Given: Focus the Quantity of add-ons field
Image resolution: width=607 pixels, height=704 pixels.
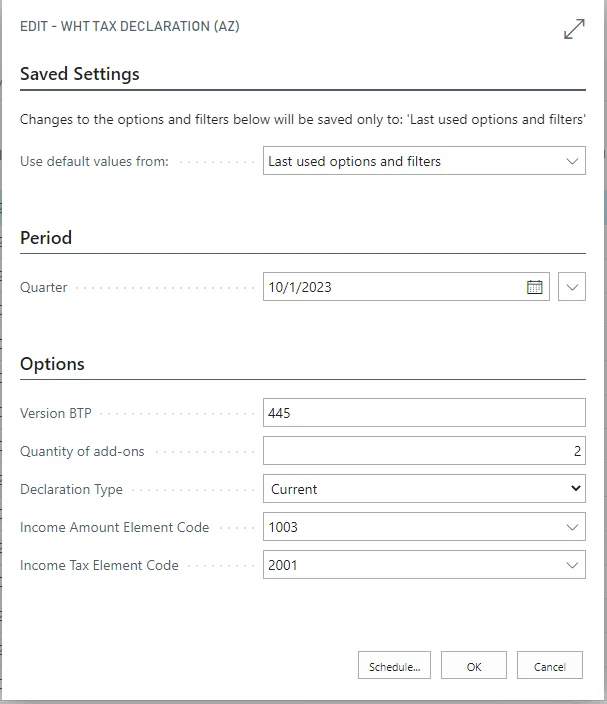Looking at the screenshot, I should (x=424, y=451).
